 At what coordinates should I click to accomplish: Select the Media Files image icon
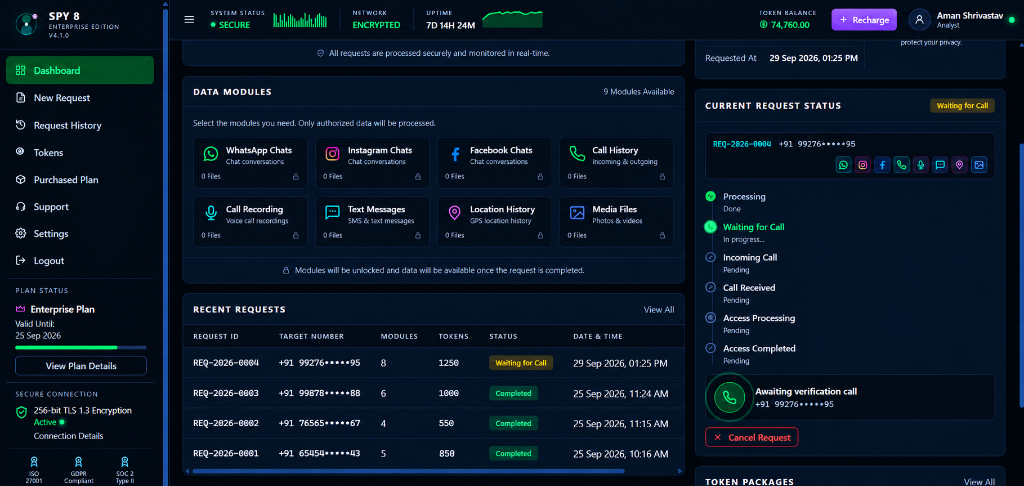coord(577,214)
